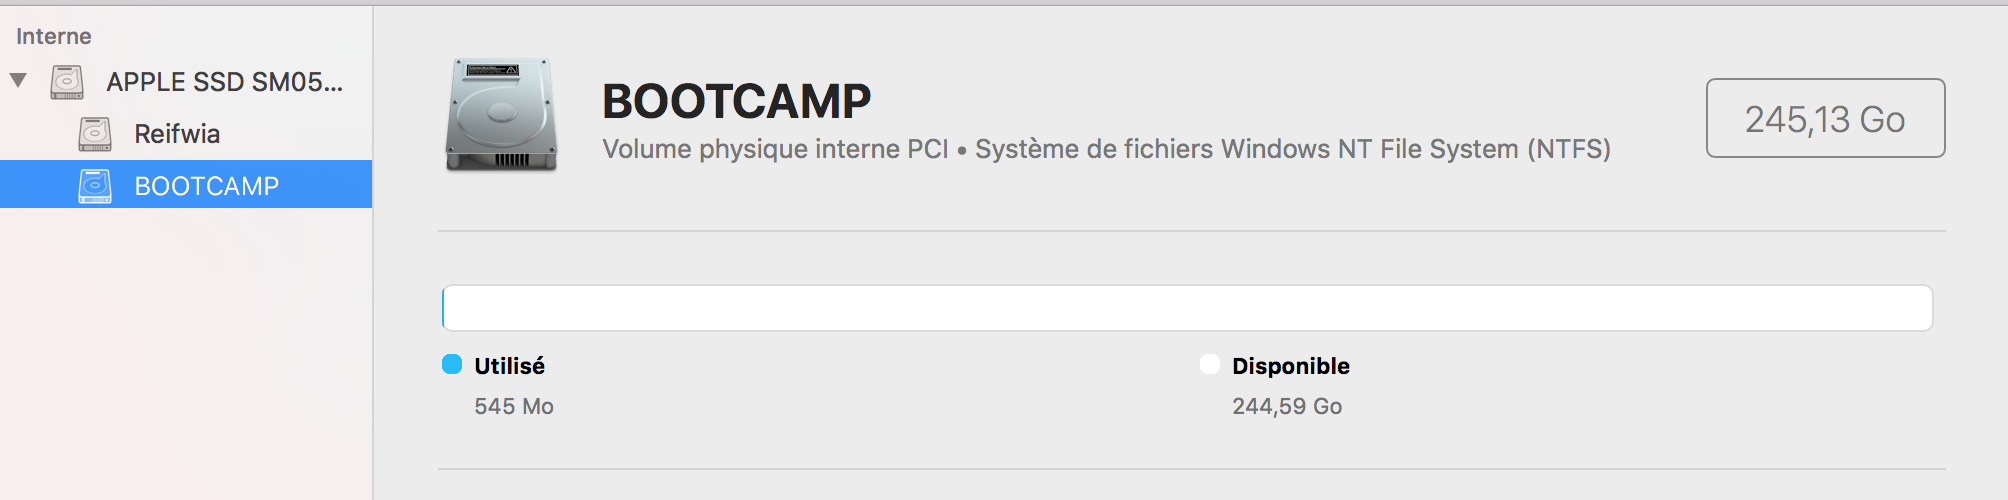This screenshot has height=500, width=2008.
Task: Click the empty sidebar area below BOOTCAMP
Action: point(186,350)
